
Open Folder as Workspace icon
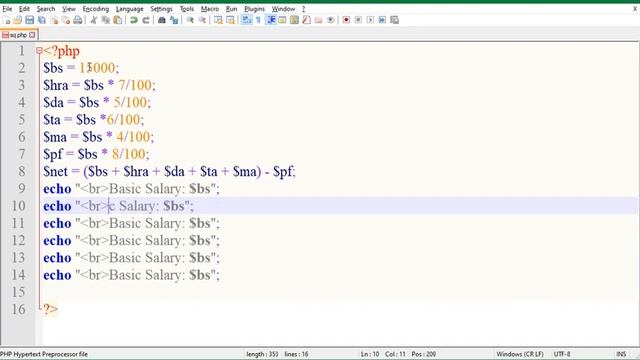(318, 20)
